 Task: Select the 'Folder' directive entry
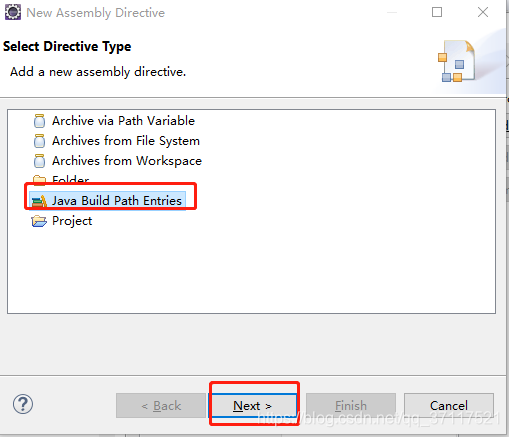click(x=71, y=180)
